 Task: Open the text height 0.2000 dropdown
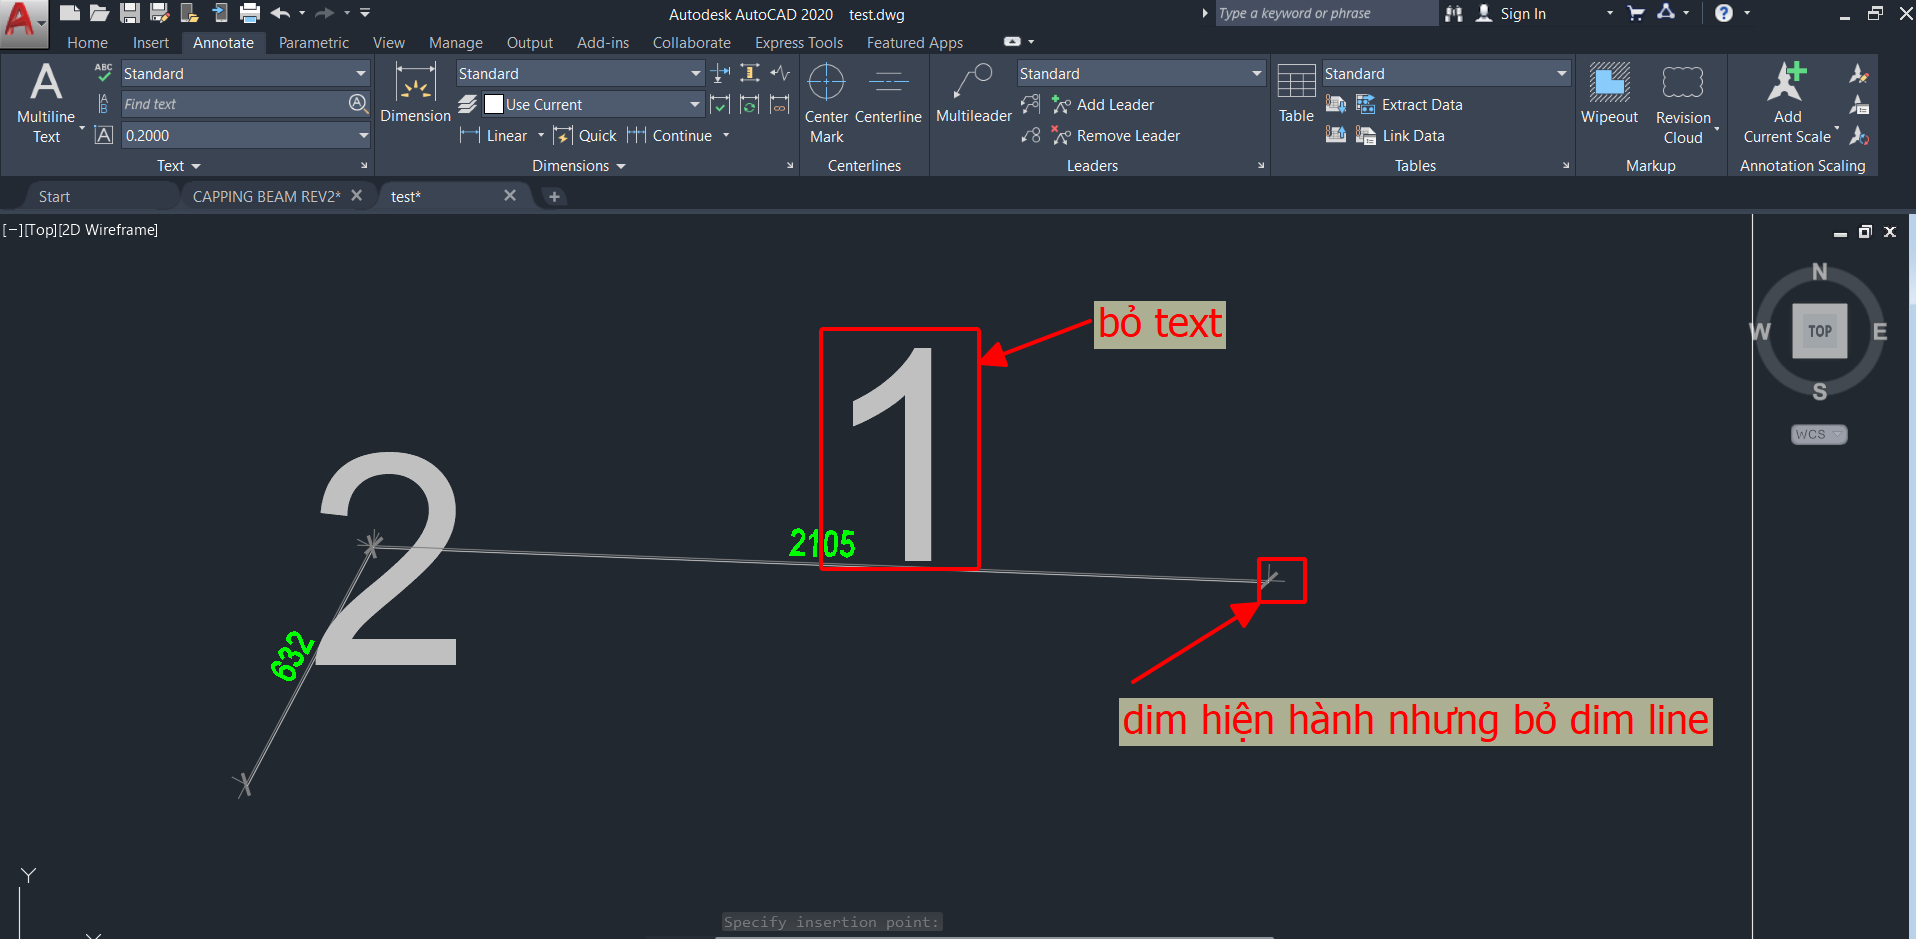[x=363, y=136]
